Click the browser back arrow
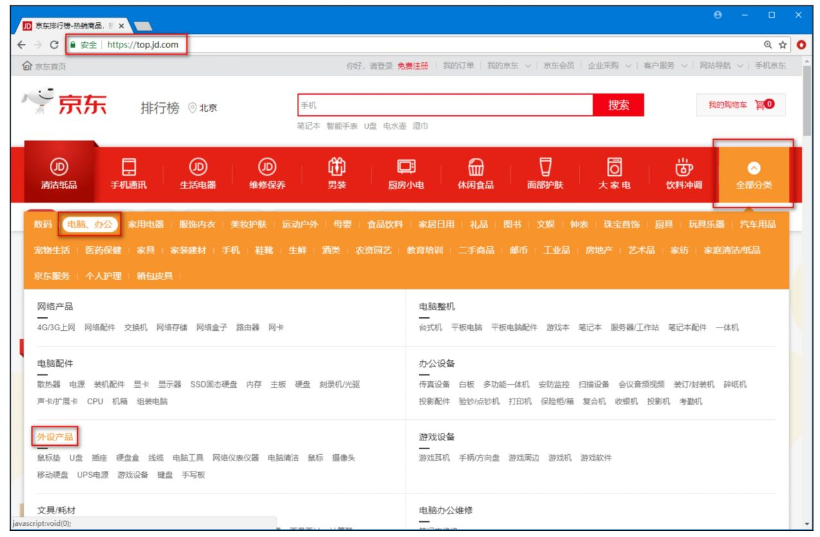 point(21,45)
